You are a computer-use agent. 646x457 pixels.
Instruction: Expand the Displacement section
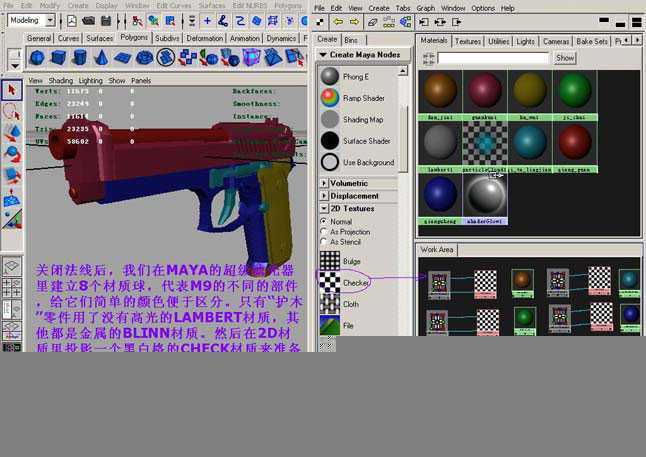pos(324,196)
